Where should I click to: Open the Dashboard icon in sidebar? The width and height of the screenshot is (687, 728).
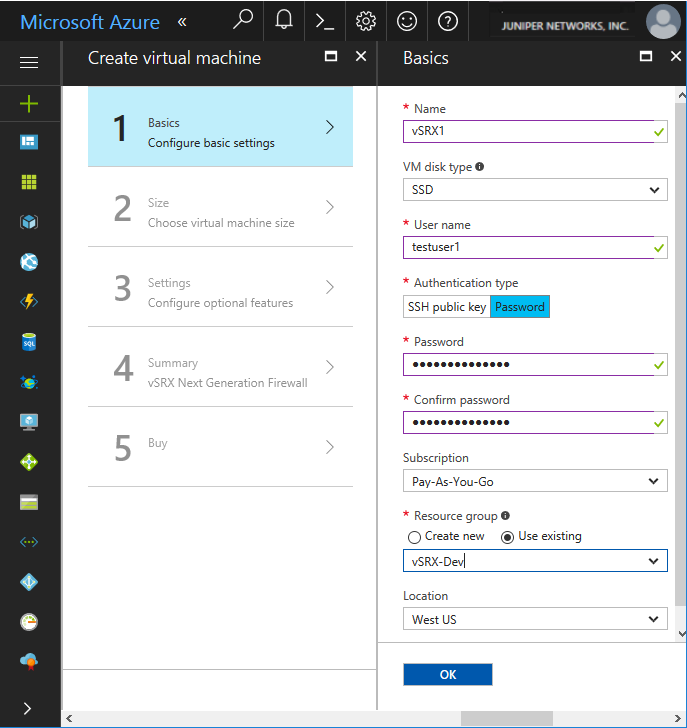pyautogui.click(x=29, y=143)
